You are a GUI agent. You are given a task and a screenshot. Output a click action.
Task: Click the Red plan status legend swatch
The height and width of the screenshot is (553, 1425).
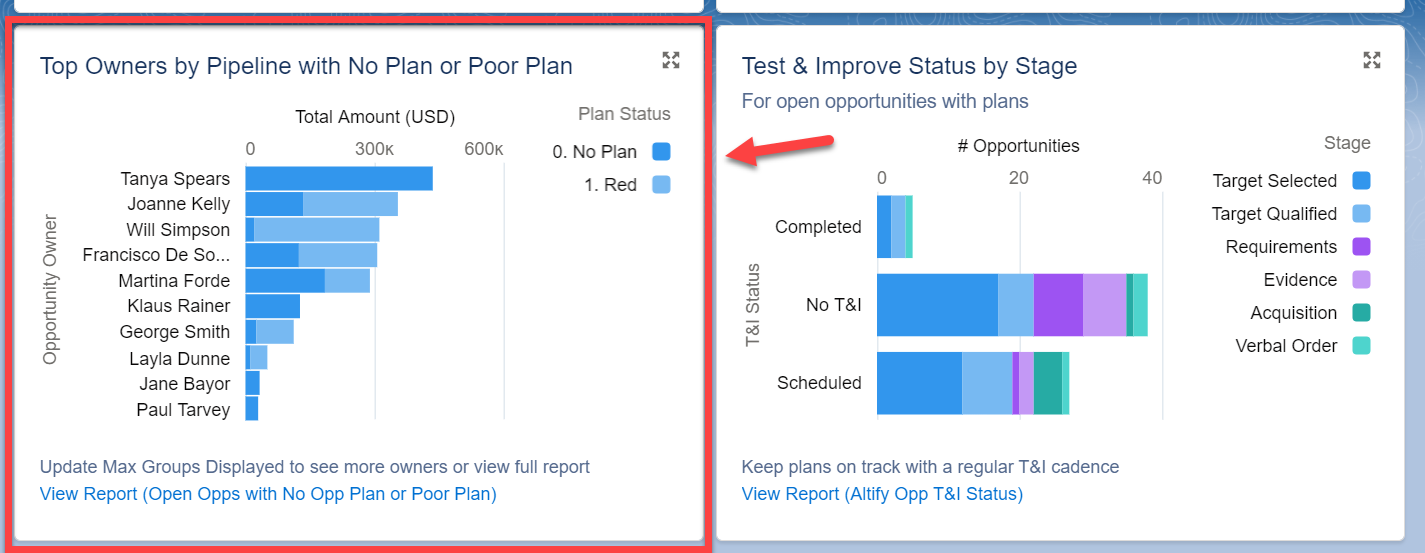click(x=661, y=184)
